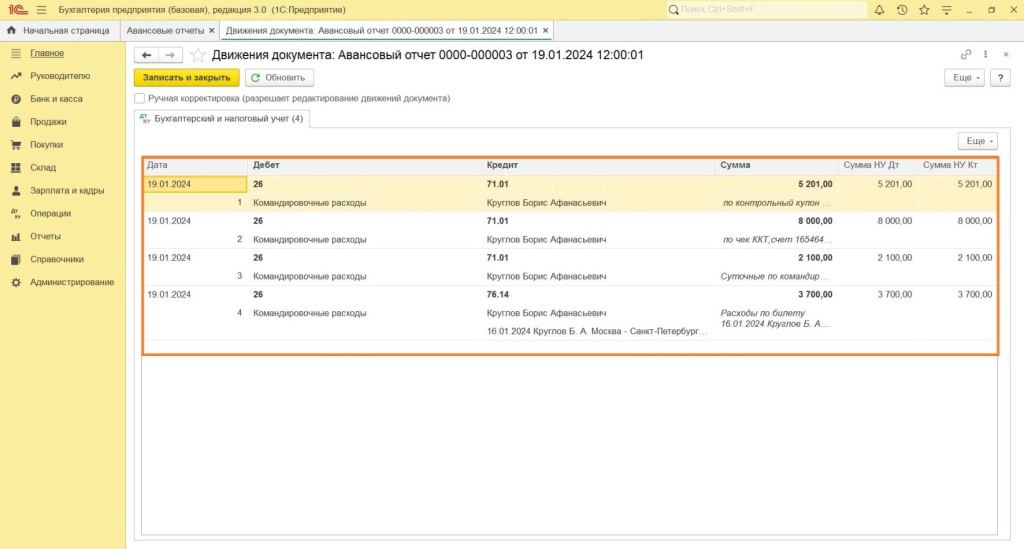Click the back navigation arrow
Screen dimensions: 1024x549
(x=147, y=55)
